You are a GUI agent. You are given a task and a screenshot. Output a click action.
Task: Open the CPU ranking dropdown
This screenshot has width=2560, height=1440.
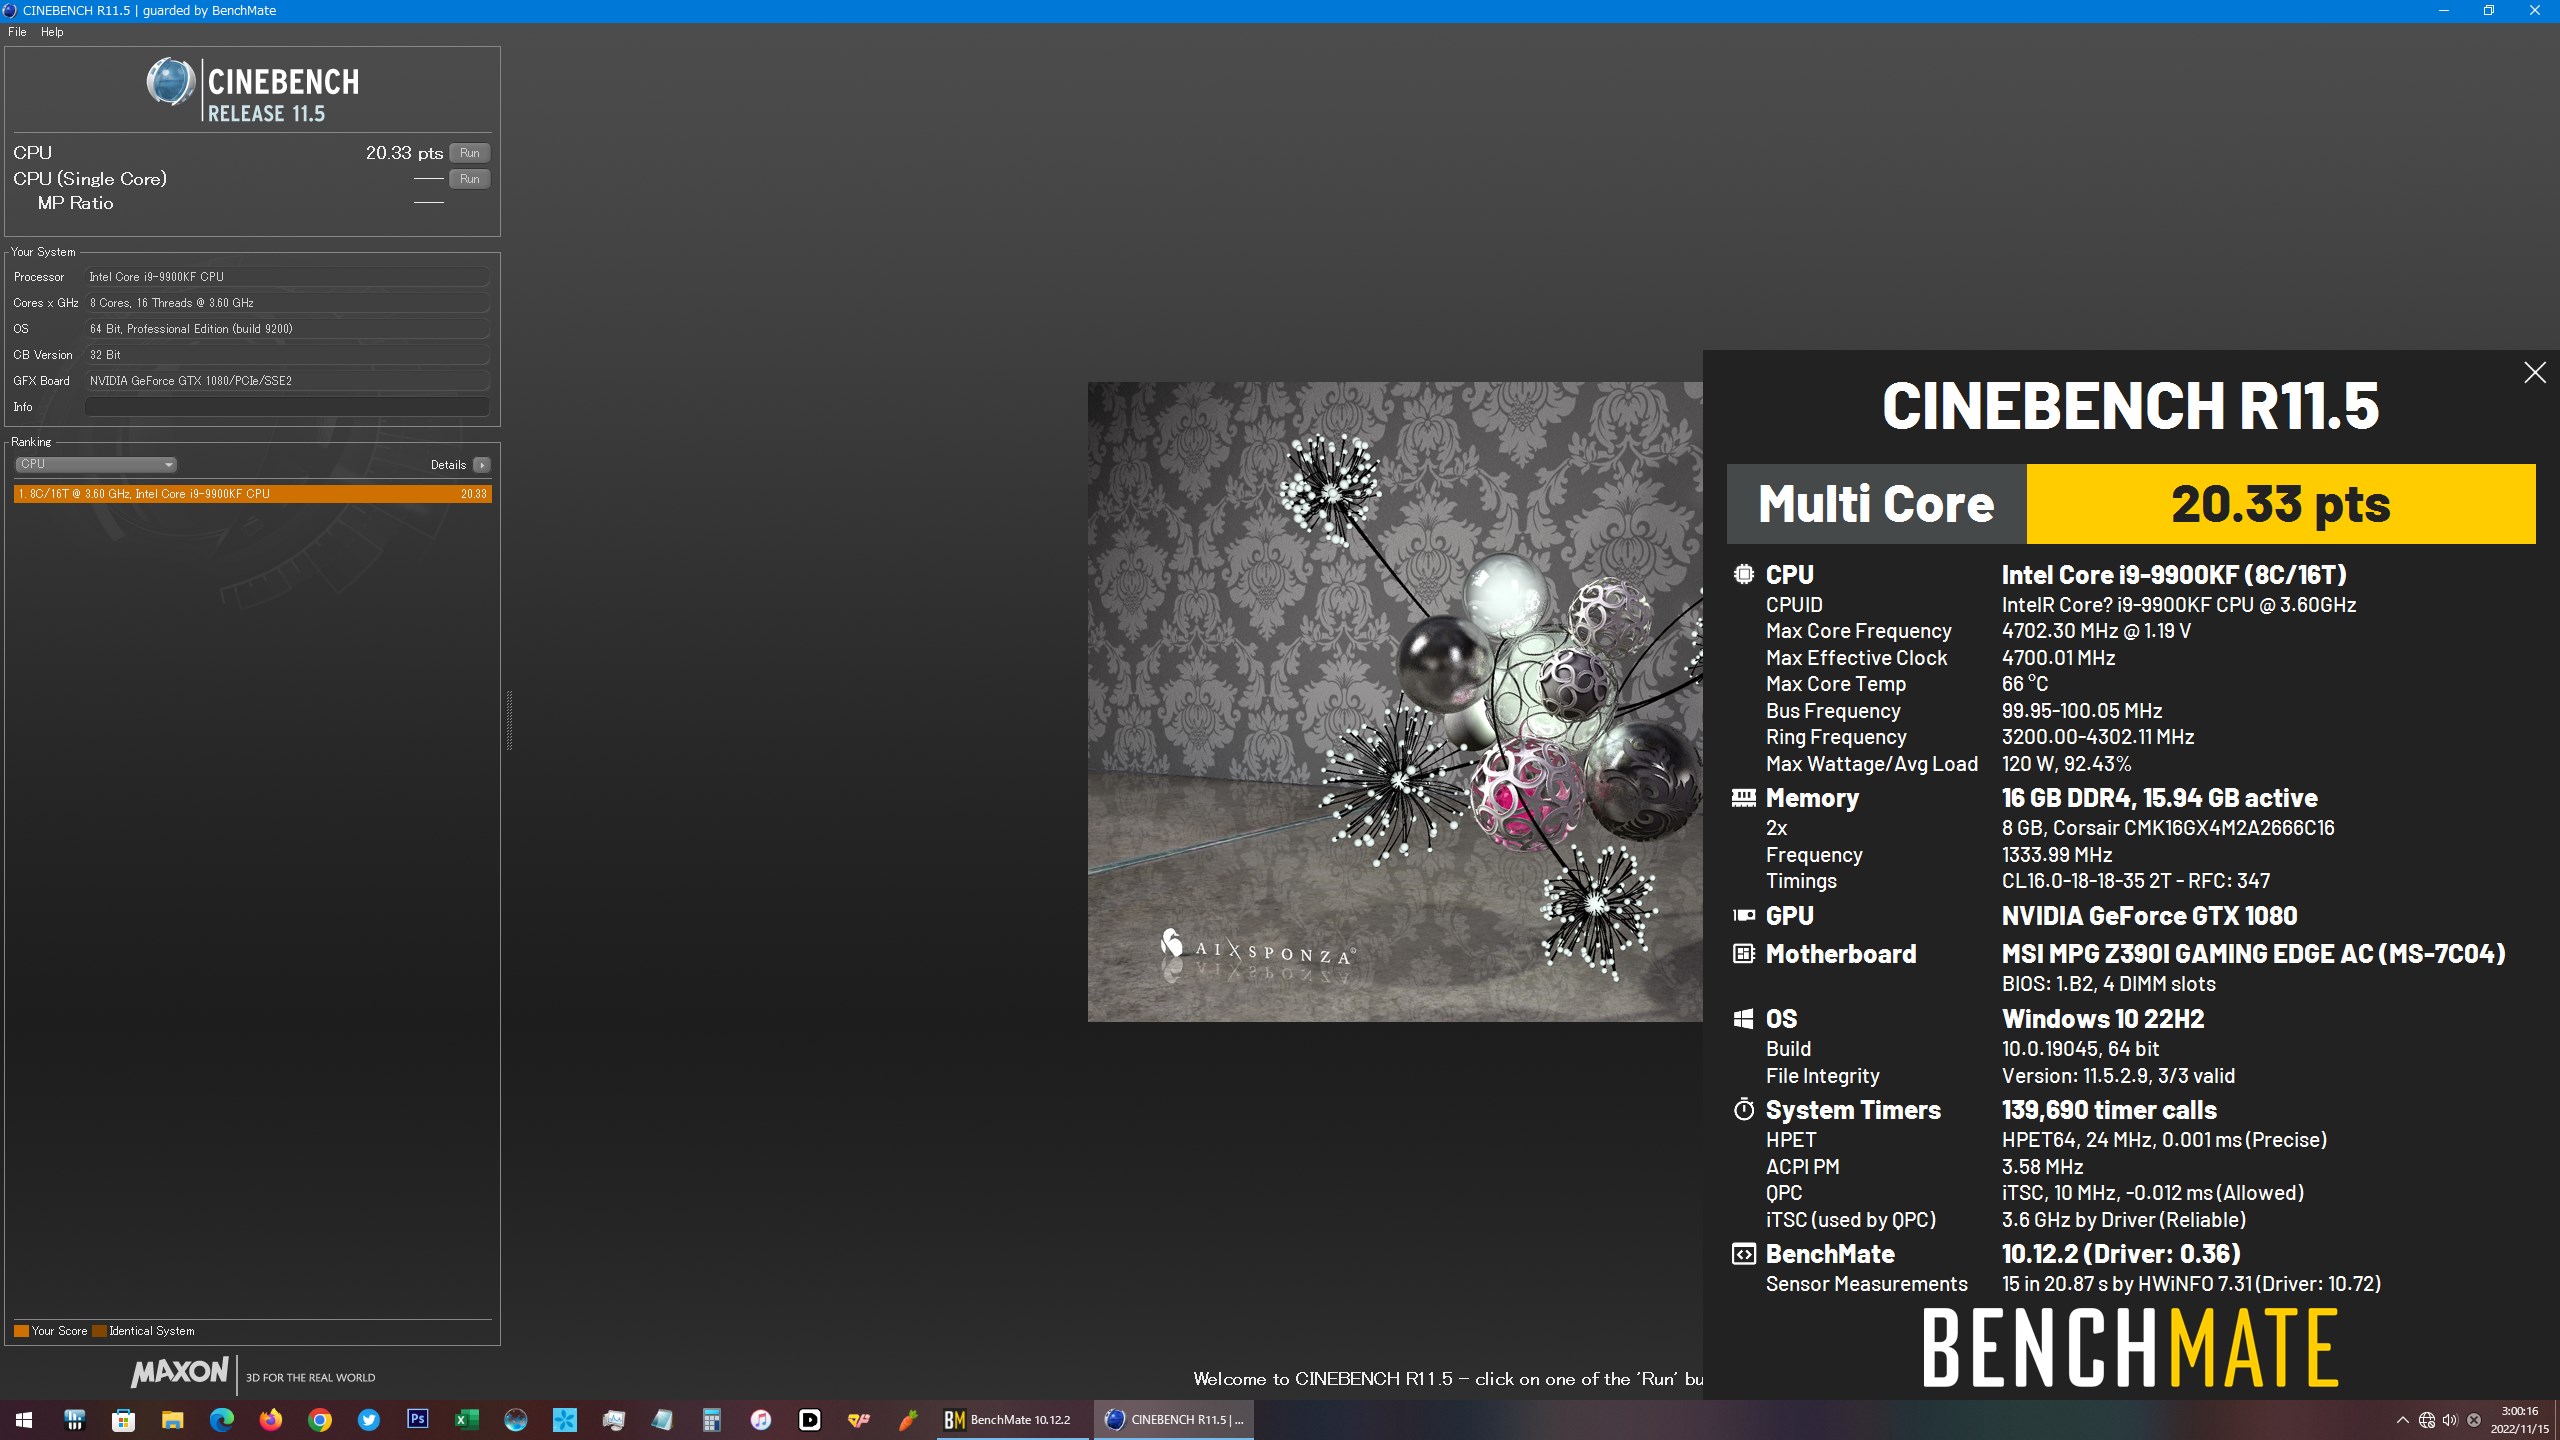pyautogui.click(x=96, y=464)
